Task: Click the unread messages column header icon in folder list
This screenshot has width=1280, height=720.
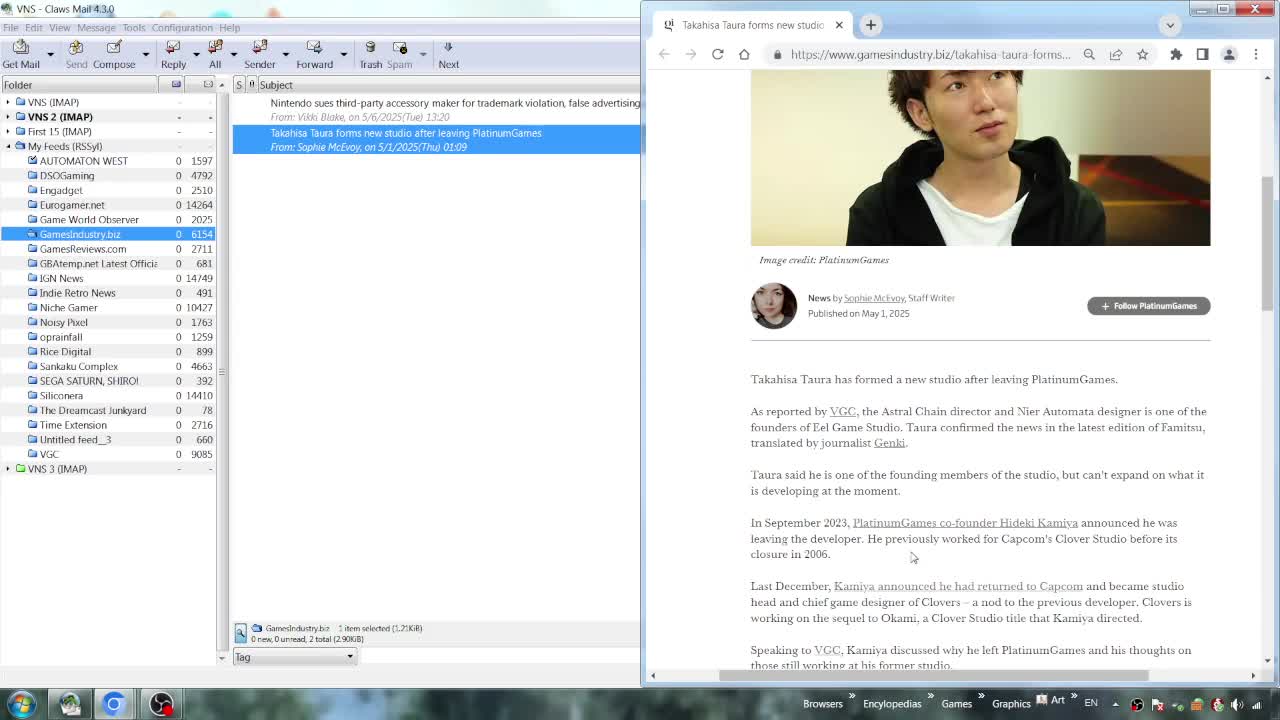Action: pyautogui.click(x=207, y=85)
